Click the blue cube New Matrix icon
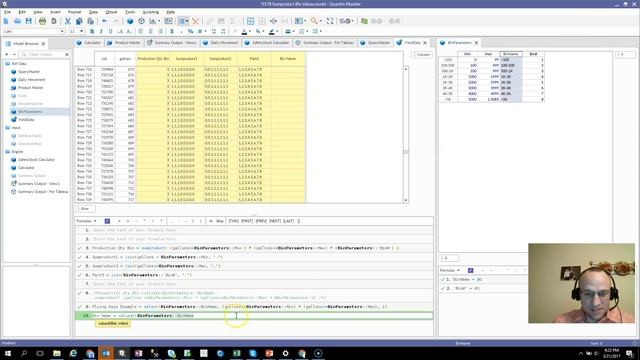 [130, 21]
